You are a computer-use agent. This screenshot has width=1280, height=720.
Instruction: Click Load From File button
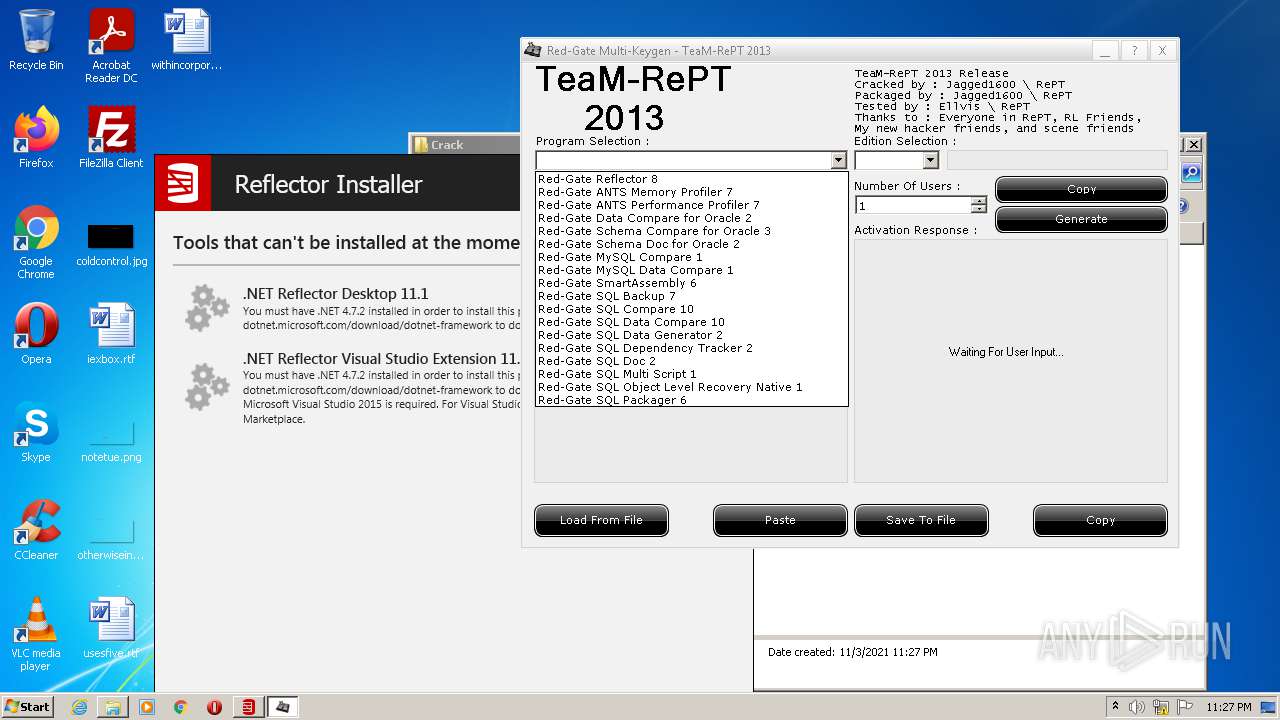601,520
